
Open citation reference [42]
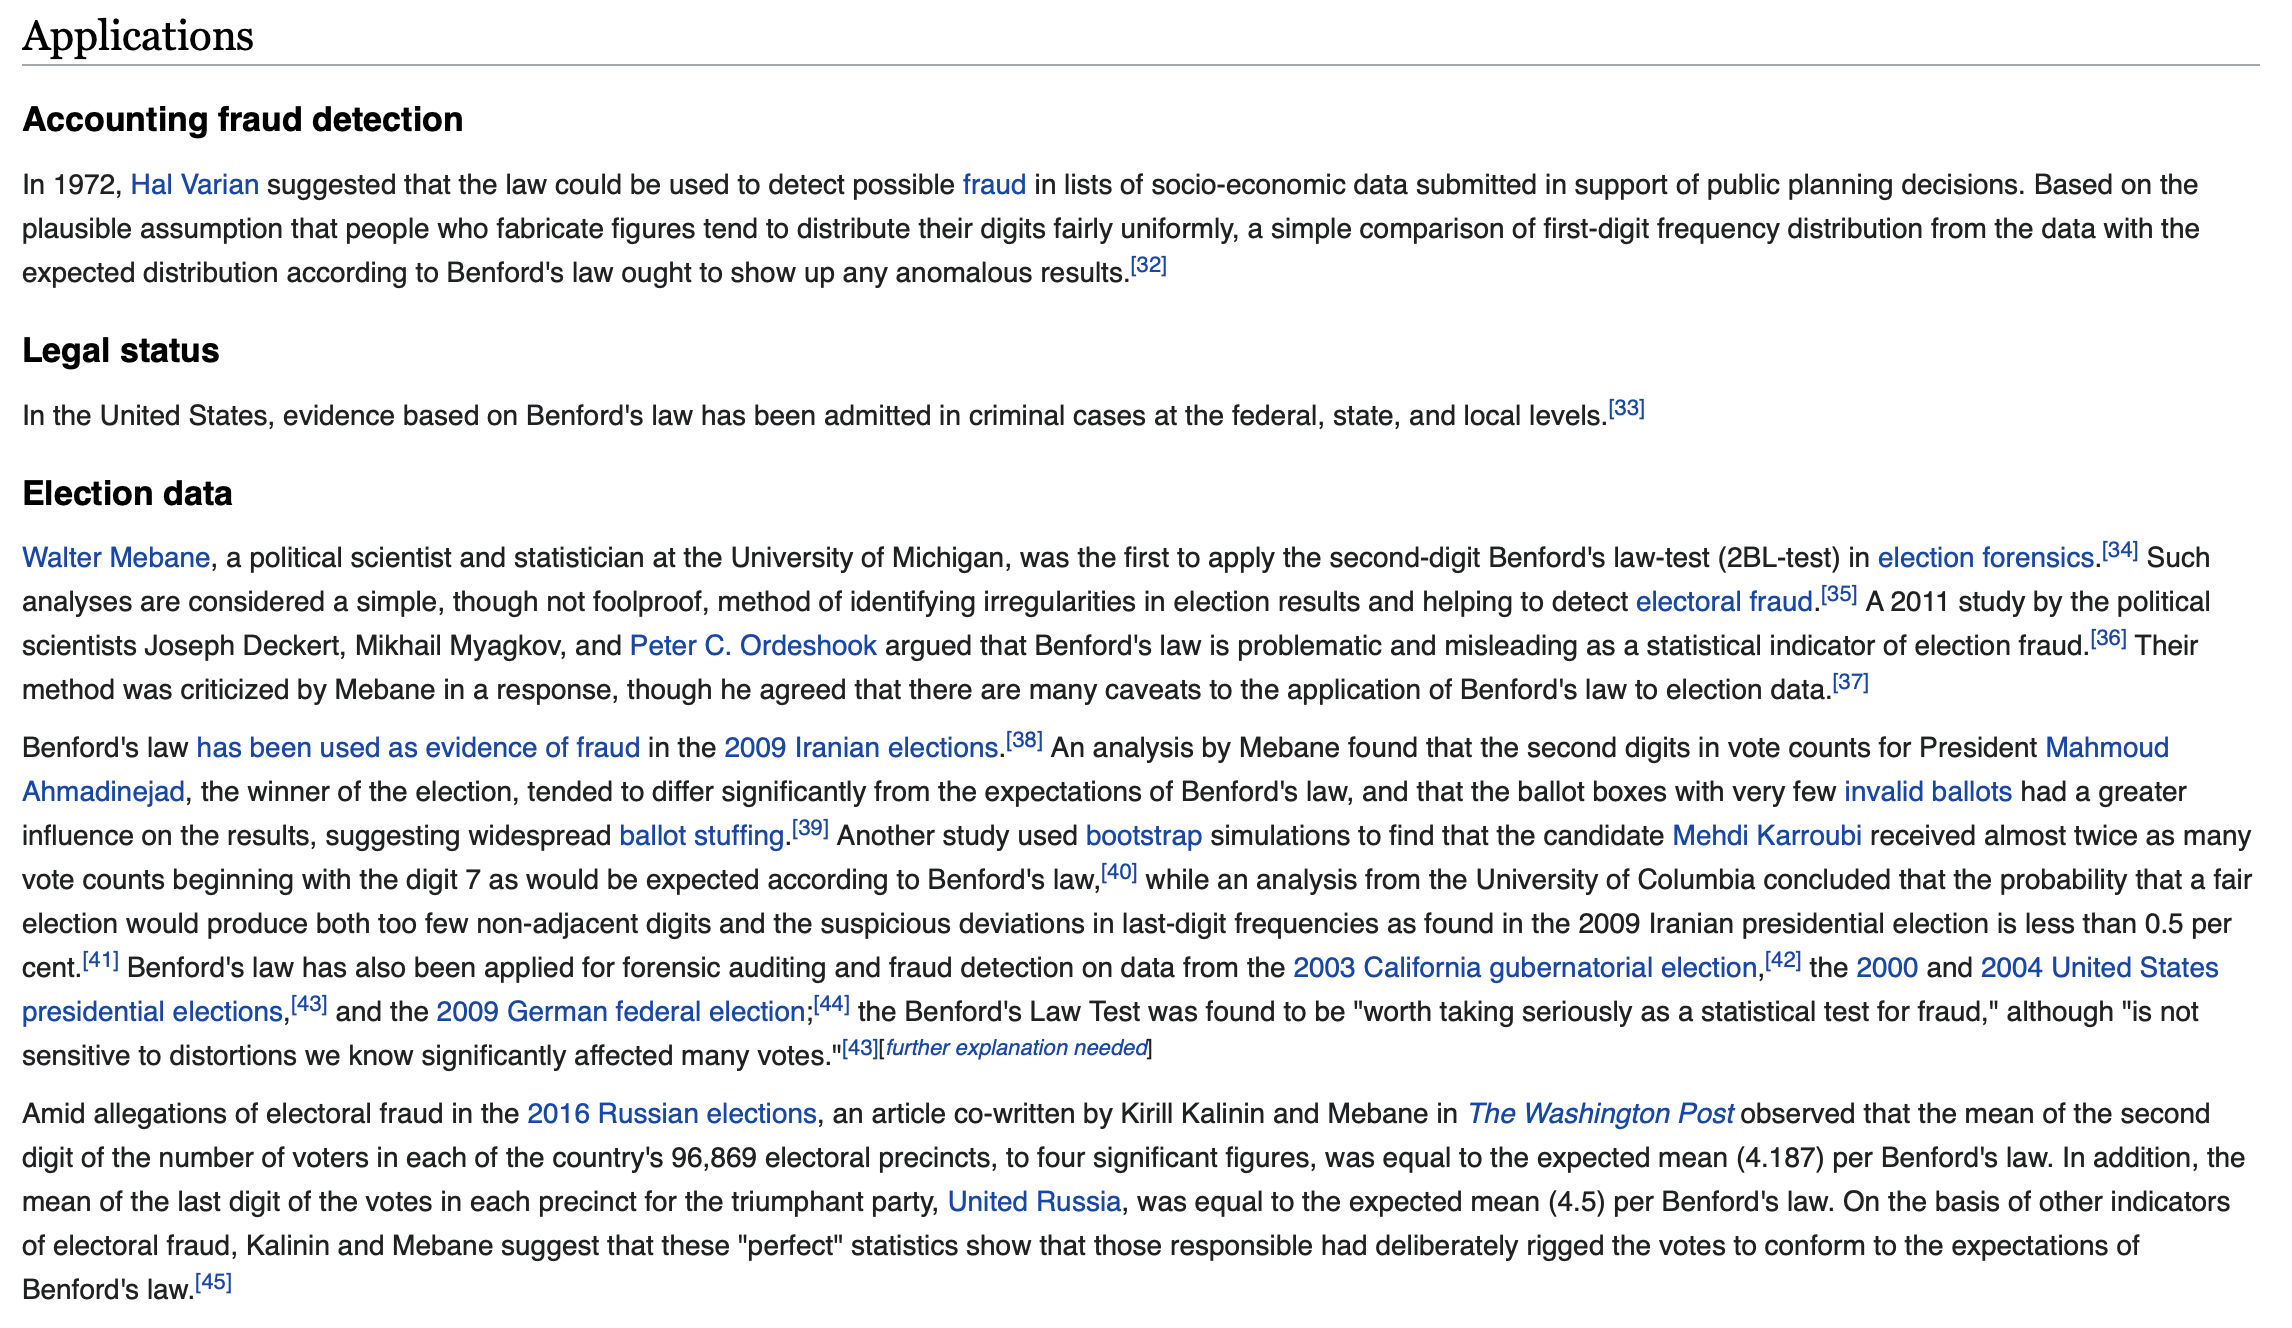(x=1783, y=960)
